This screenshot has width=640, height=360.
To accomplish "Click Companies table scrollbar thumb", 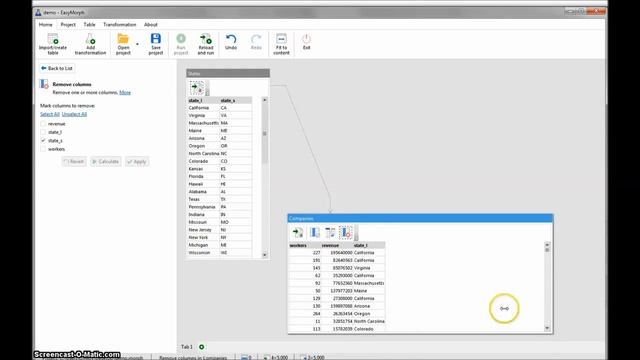I will pos(547,250).
